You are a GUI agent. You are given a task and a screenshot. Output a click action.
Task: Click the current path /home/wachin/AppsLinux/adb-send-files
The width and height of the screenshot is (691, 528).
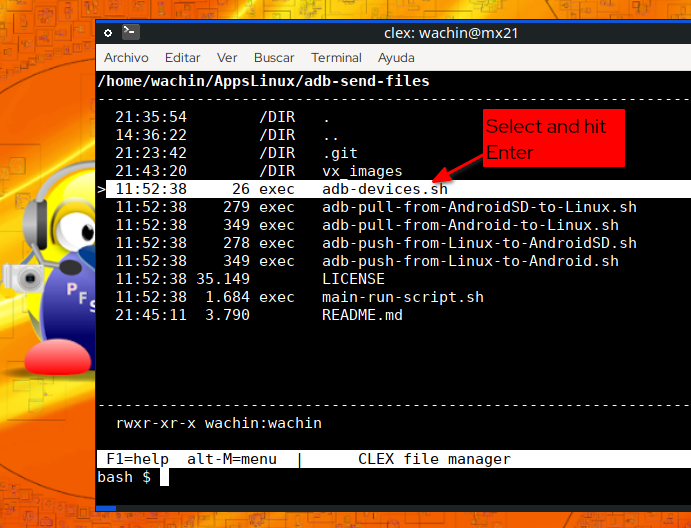[264, 82]
